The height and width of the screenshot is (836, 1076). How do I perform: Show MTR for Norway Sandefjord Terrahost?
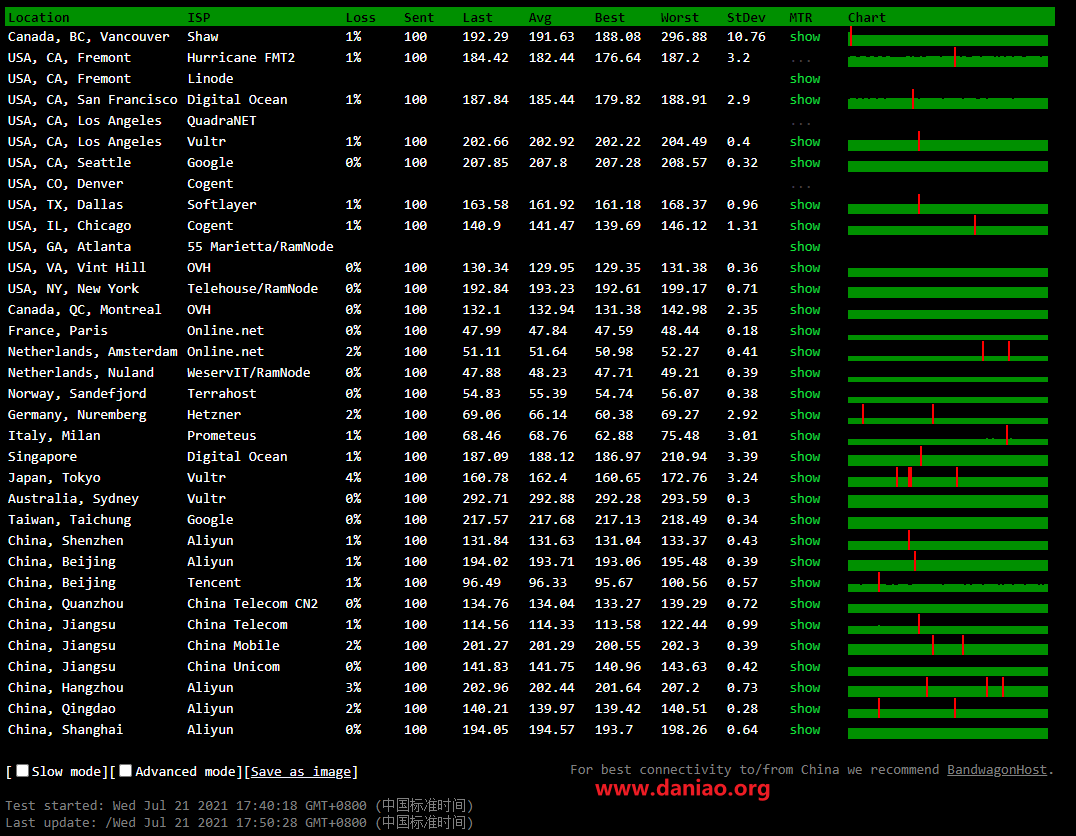point(805,393)
